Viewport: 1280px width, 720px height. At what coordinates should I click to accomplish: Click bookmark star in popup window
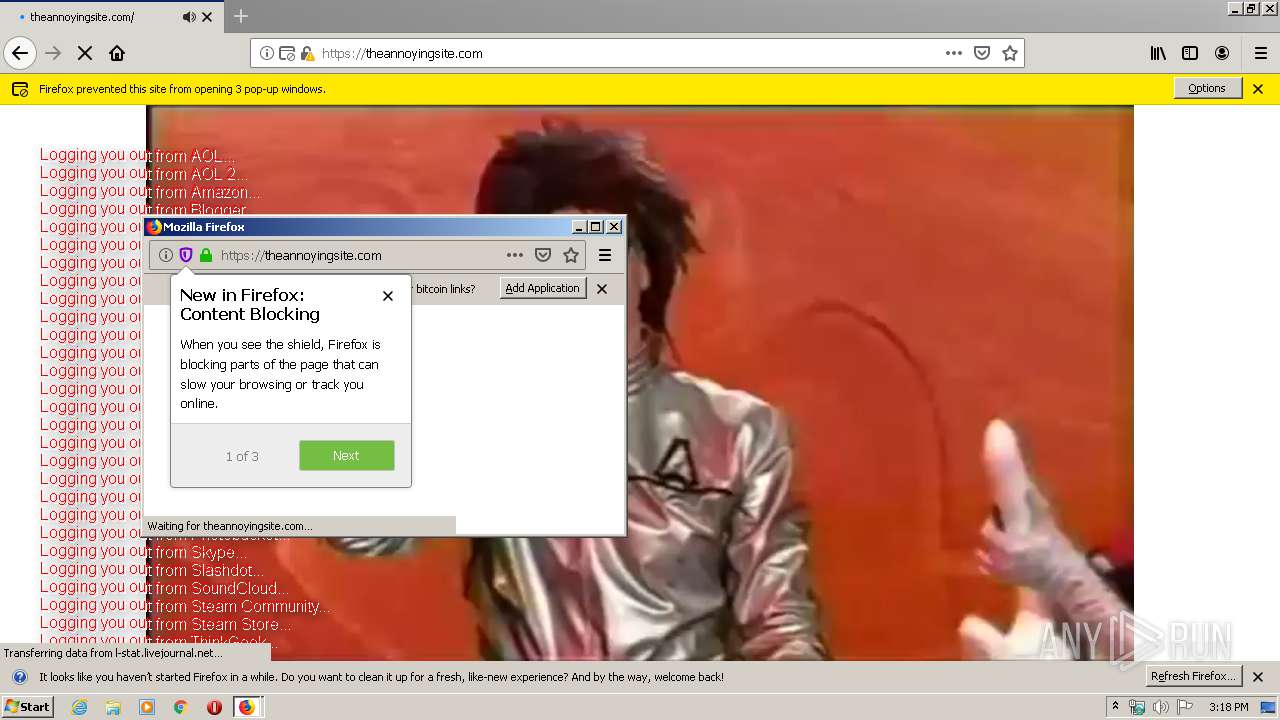(x=571, y=255)
